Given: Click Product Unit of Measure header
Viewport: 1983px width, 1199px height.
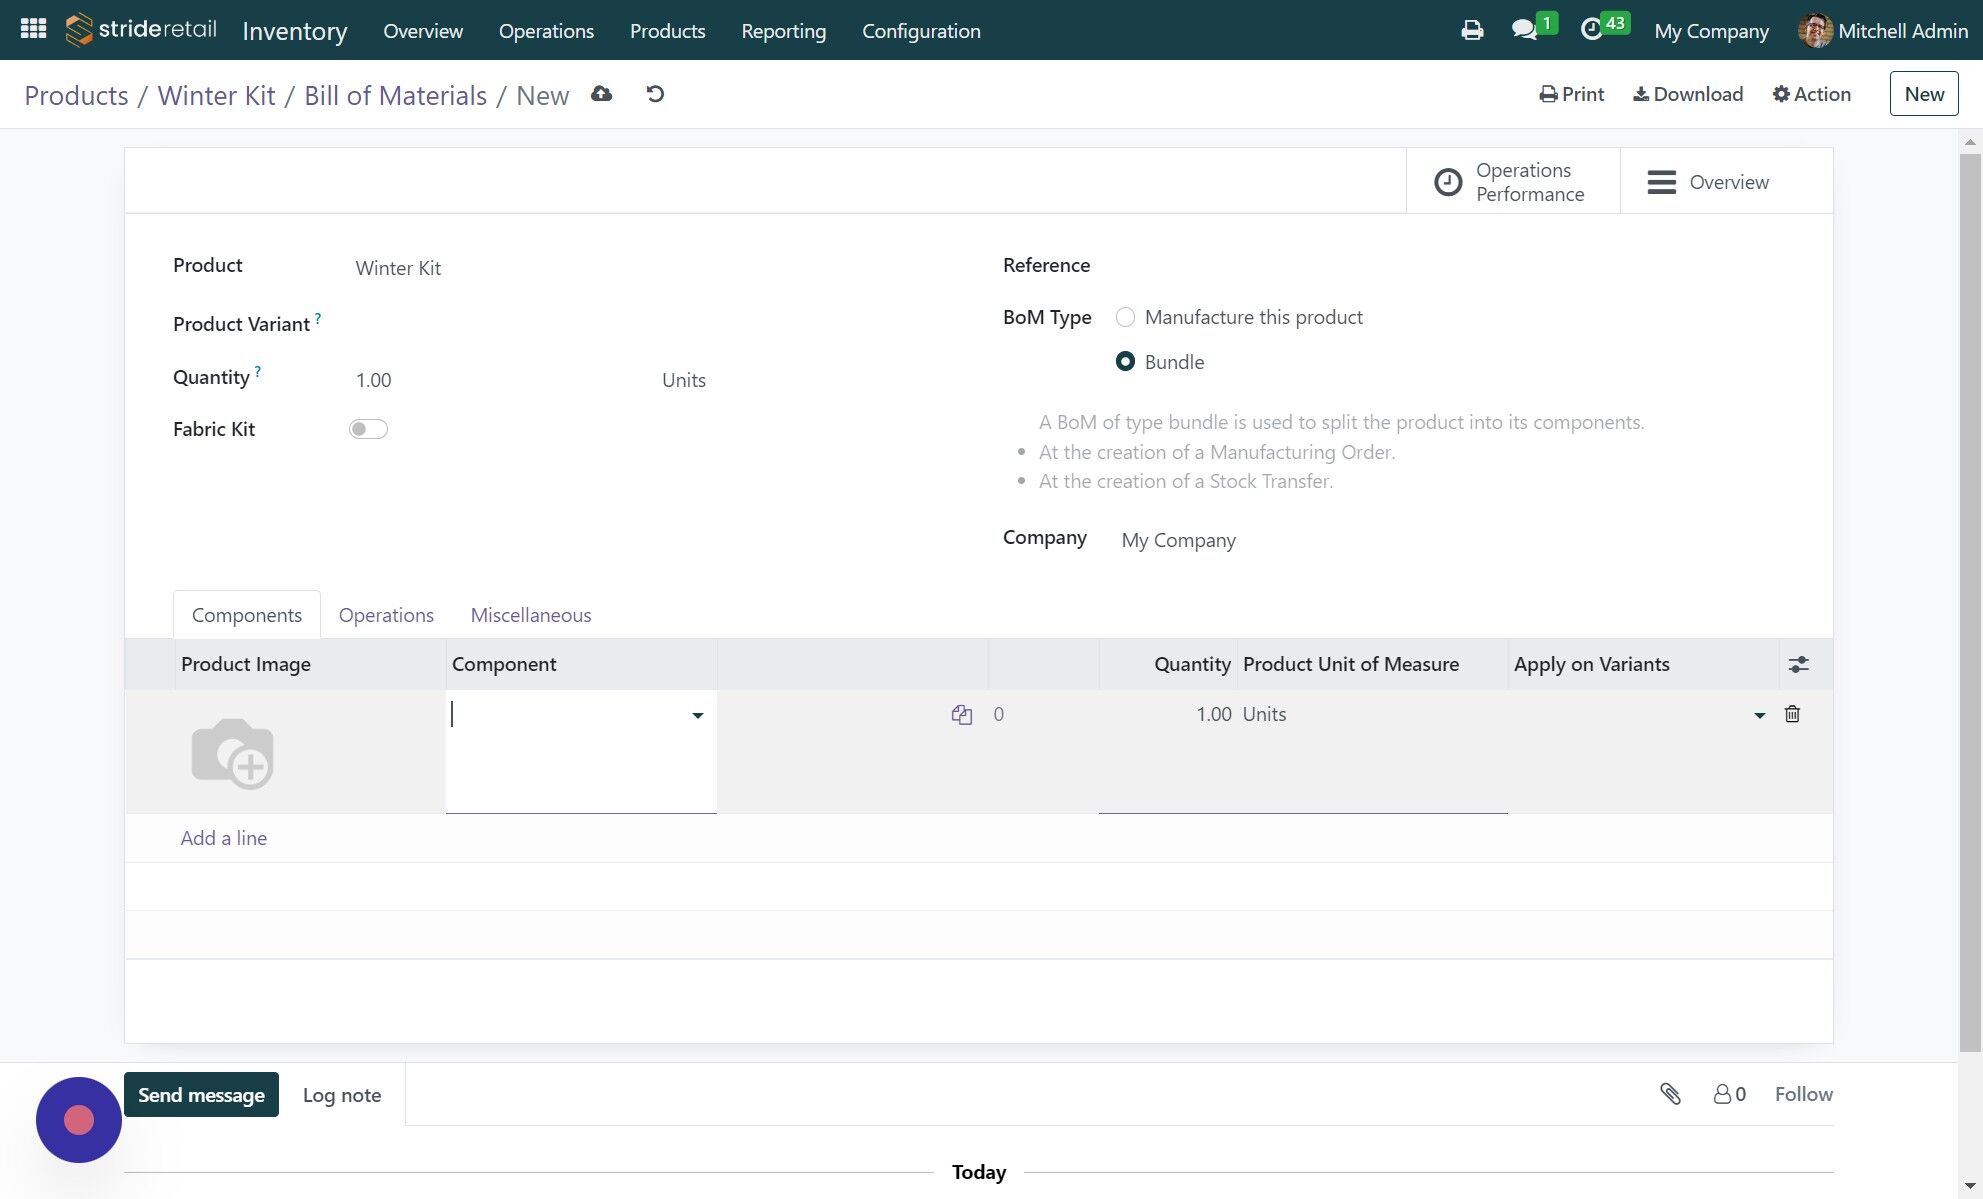Looking at the screenshot, I should (x=1372, y=664).
